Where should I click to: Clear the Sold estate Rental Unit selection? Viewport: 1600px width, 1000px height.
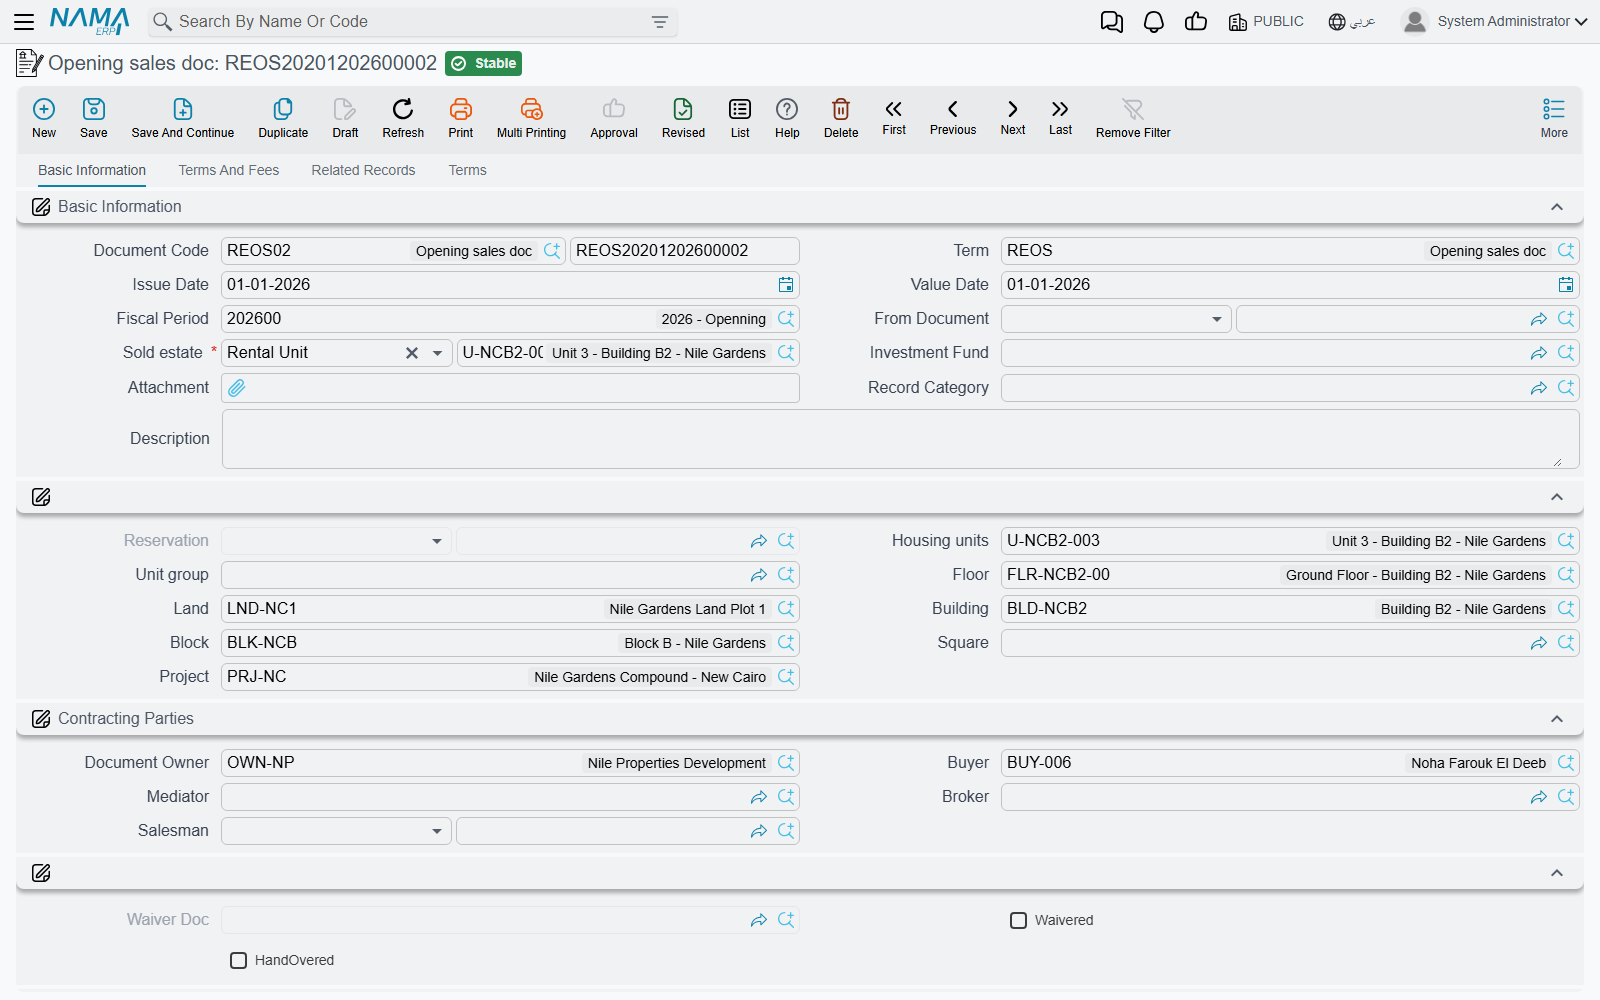pyautogui.click(x=412, y=353)
